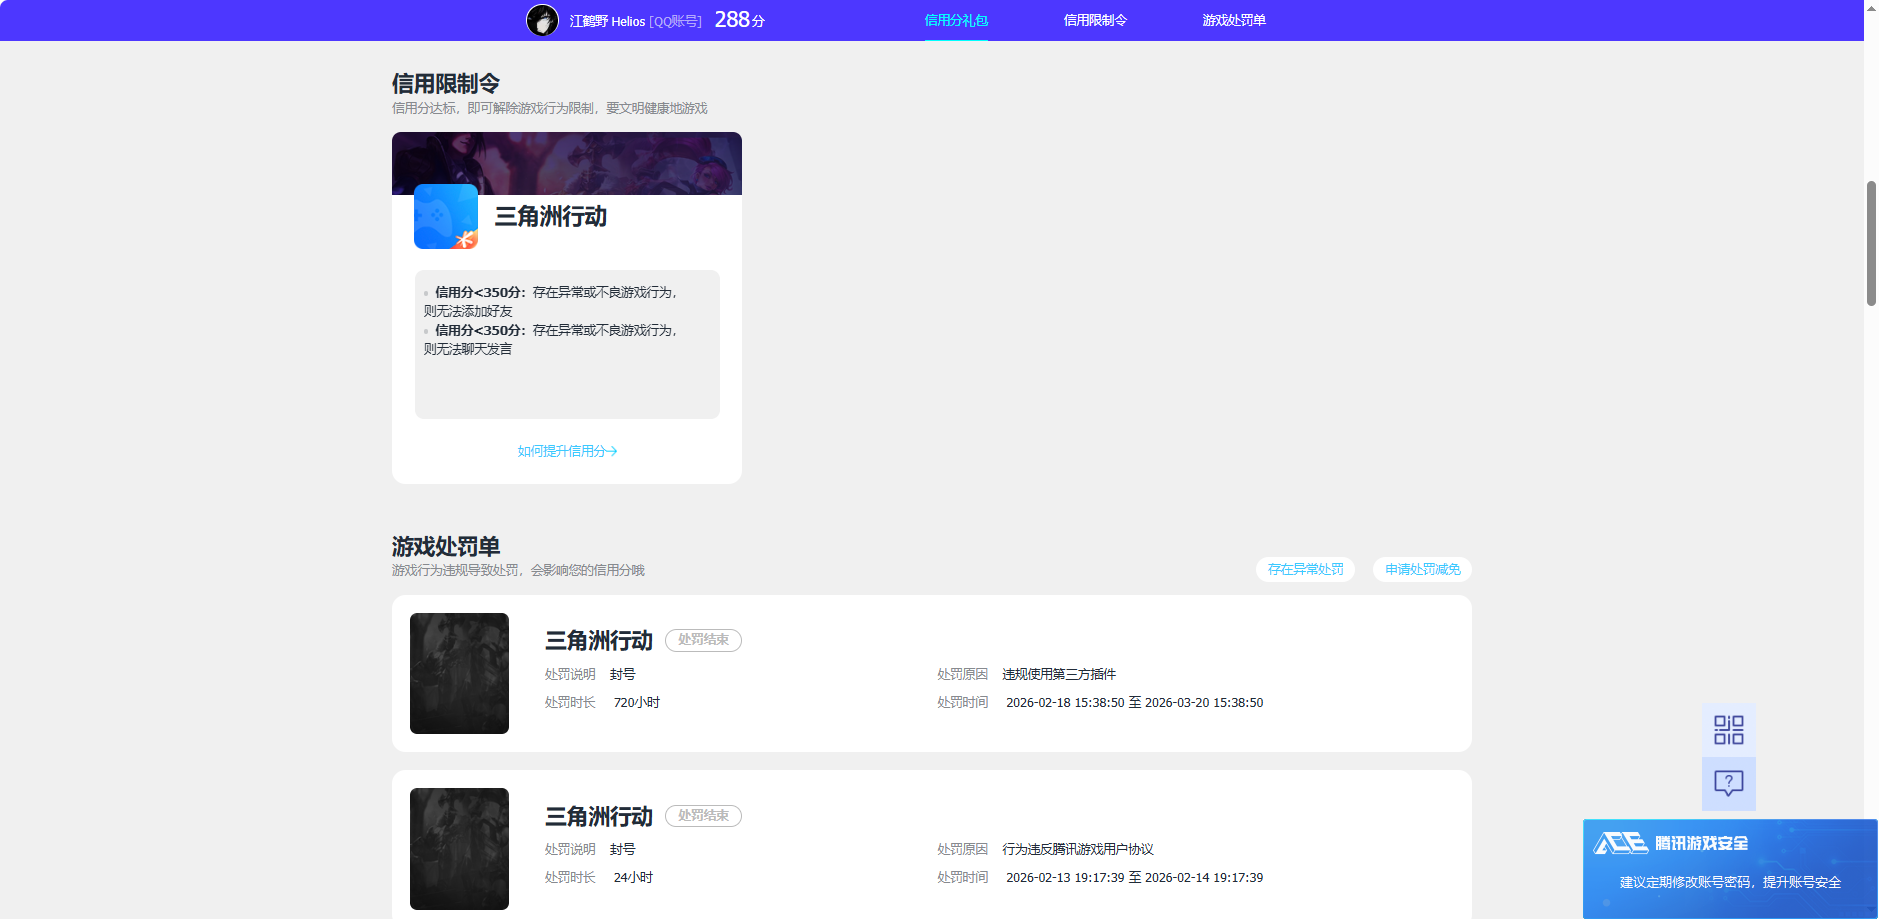Click the 2026-02-18 15:38:50 penalty time range
1879x919 pixels.
pyautogui.click(x=1134, y=703)
